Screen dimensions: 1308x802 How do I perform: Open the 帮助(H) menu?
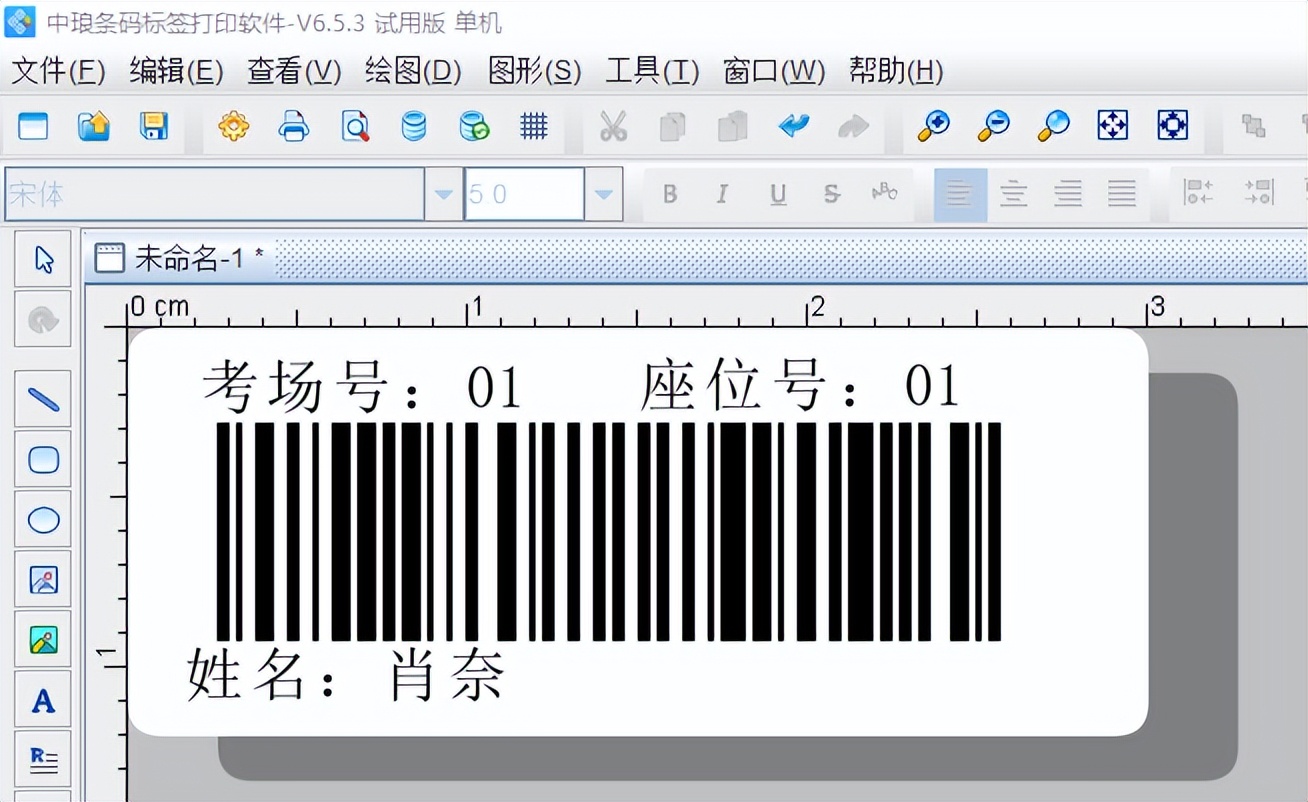click(x=896, y=71)
